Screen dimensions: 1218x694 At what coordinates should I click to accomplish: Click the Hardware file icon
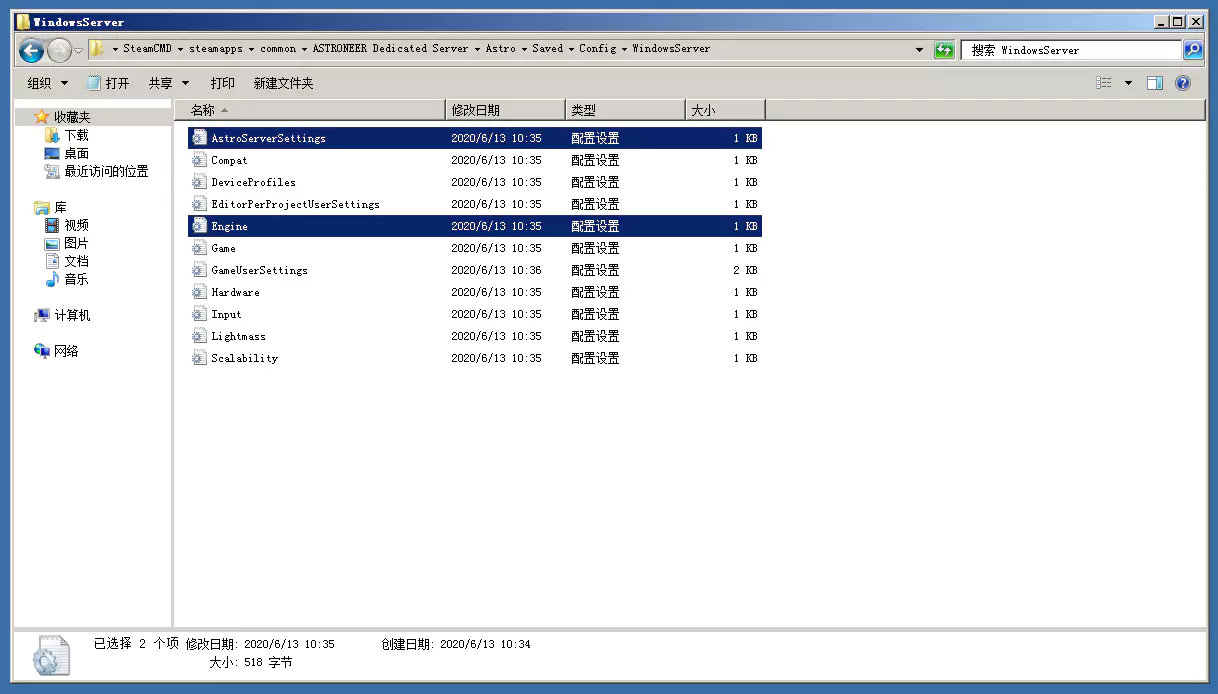(x=198, y=292)
